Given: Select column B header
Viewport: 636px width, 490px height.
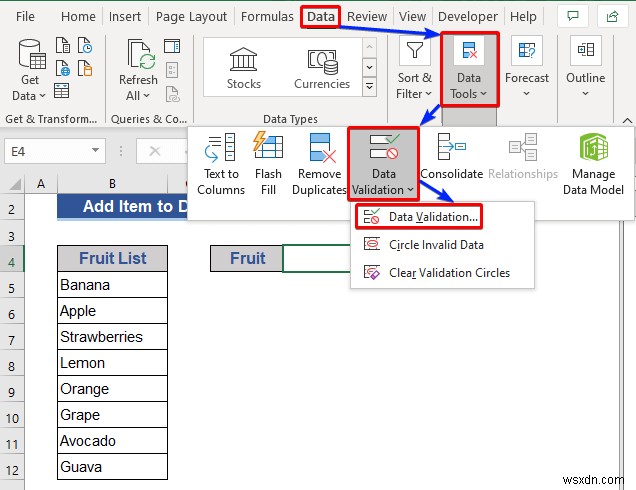Looking at the screenshot, I should (x=112, y=184).
